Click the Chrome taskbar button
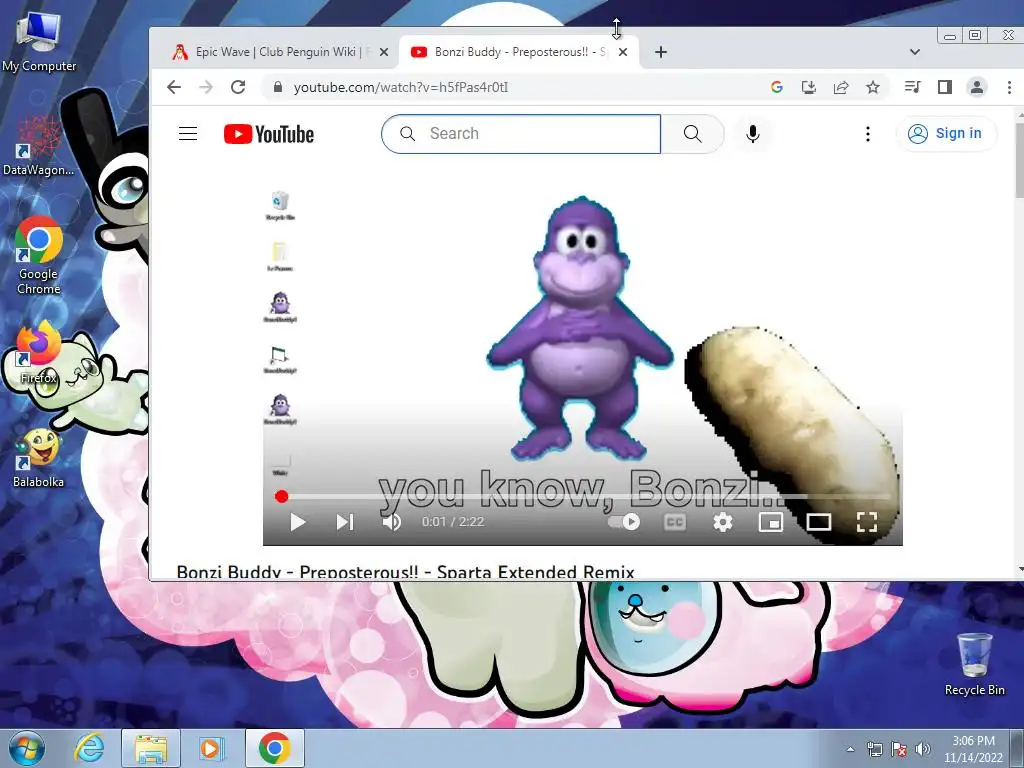Screen dimensions: 1024x768 pos(274,748)
